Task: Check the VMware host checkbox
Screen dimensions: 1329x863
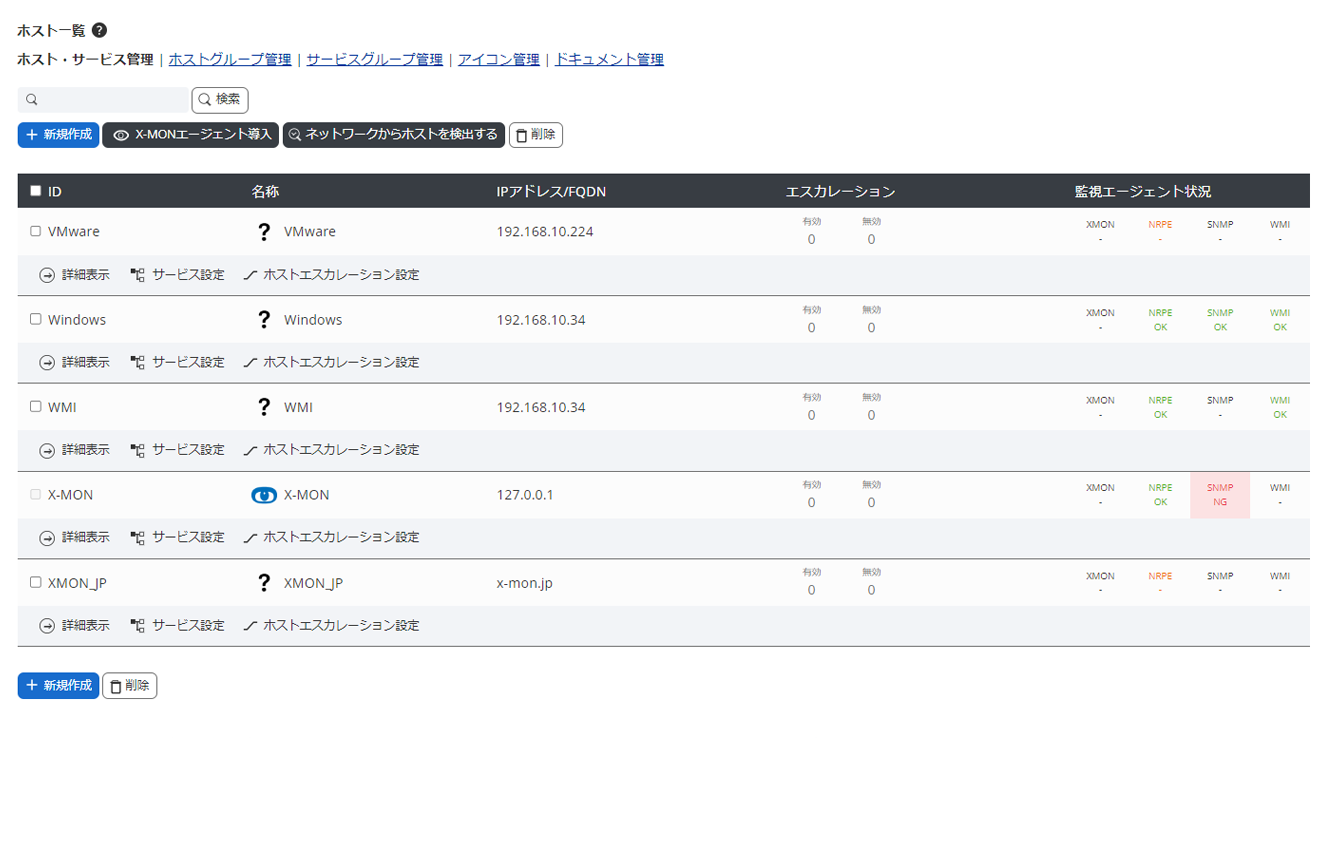Action: point(36,231)
